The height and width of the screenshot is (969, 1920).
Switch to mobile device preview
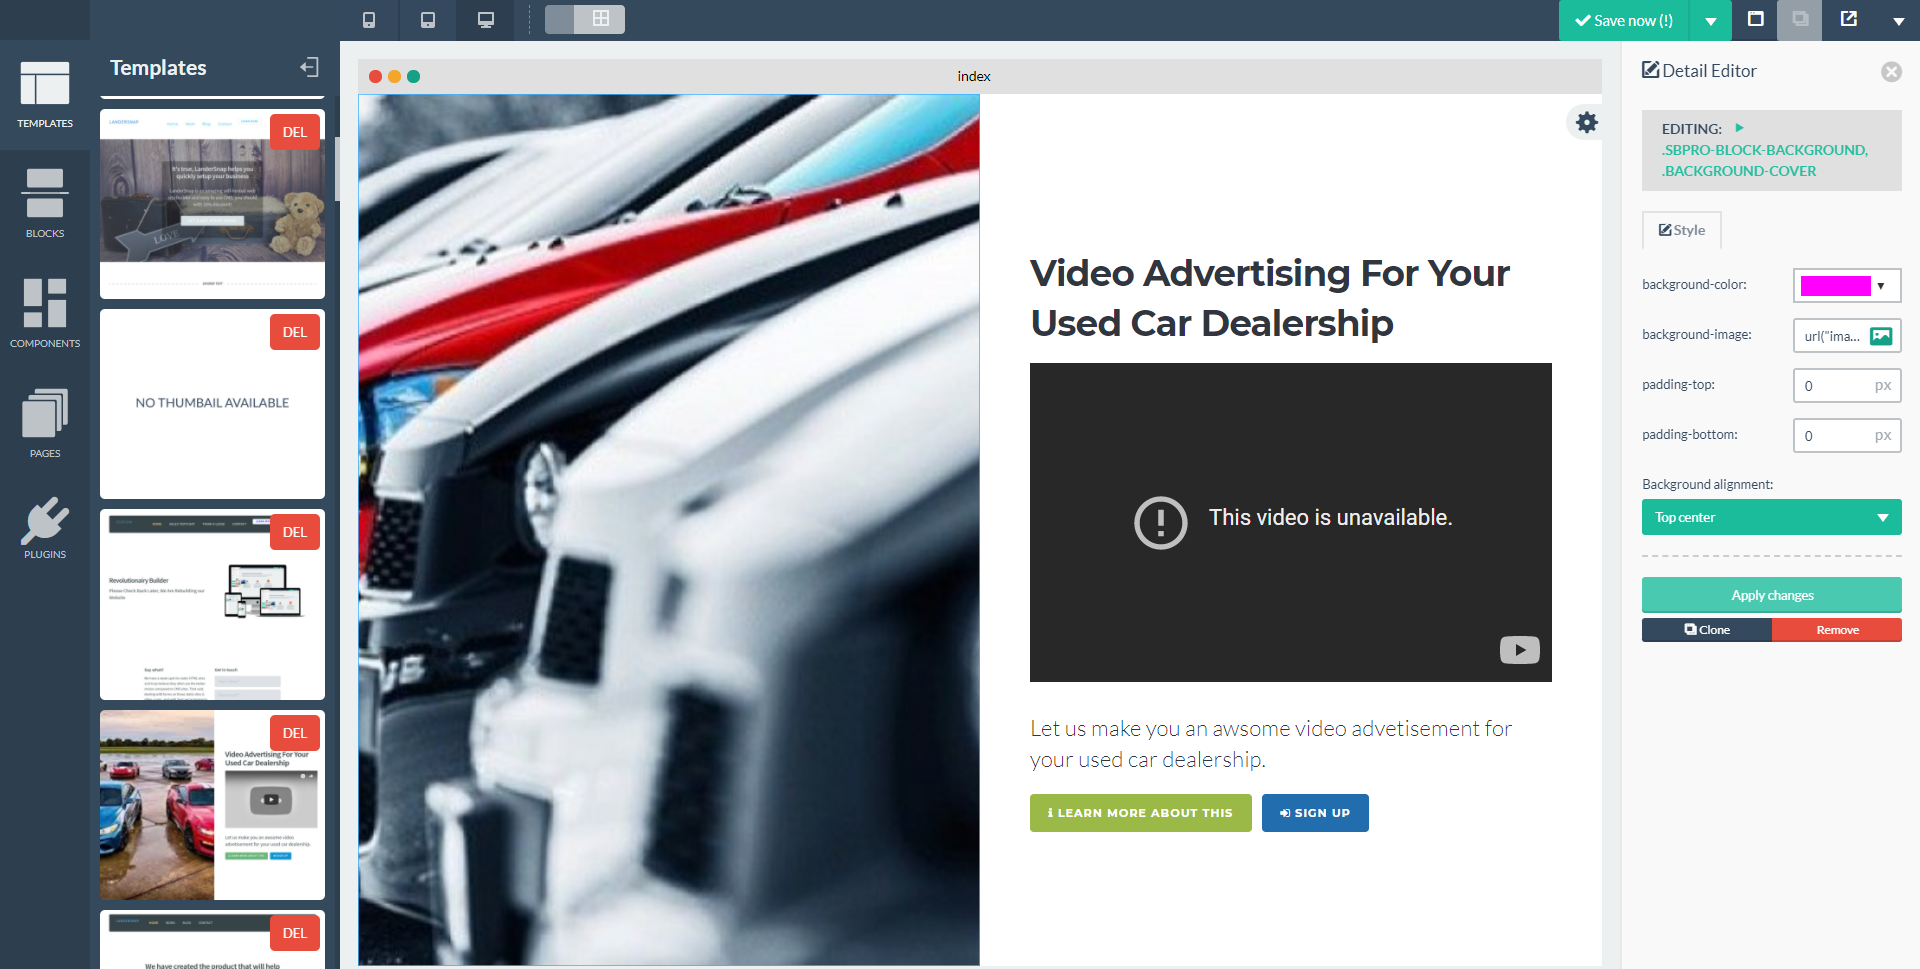point(369,20)
